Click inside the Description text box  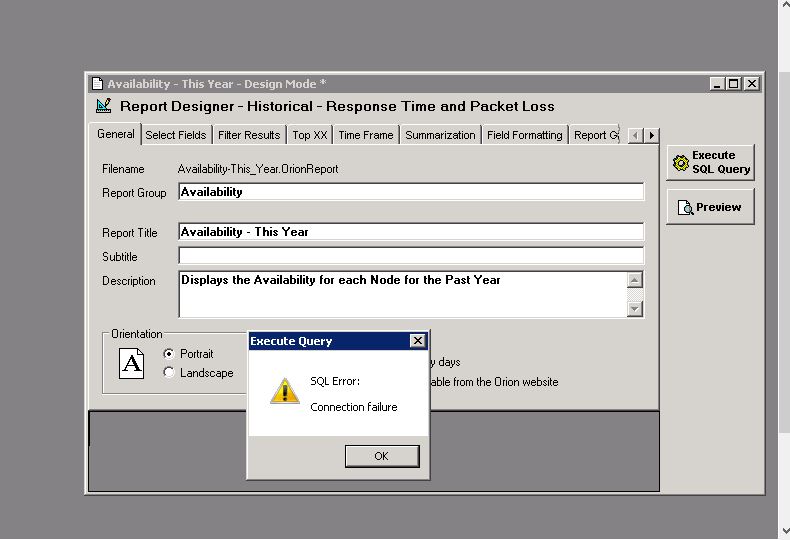click(403, 294)
